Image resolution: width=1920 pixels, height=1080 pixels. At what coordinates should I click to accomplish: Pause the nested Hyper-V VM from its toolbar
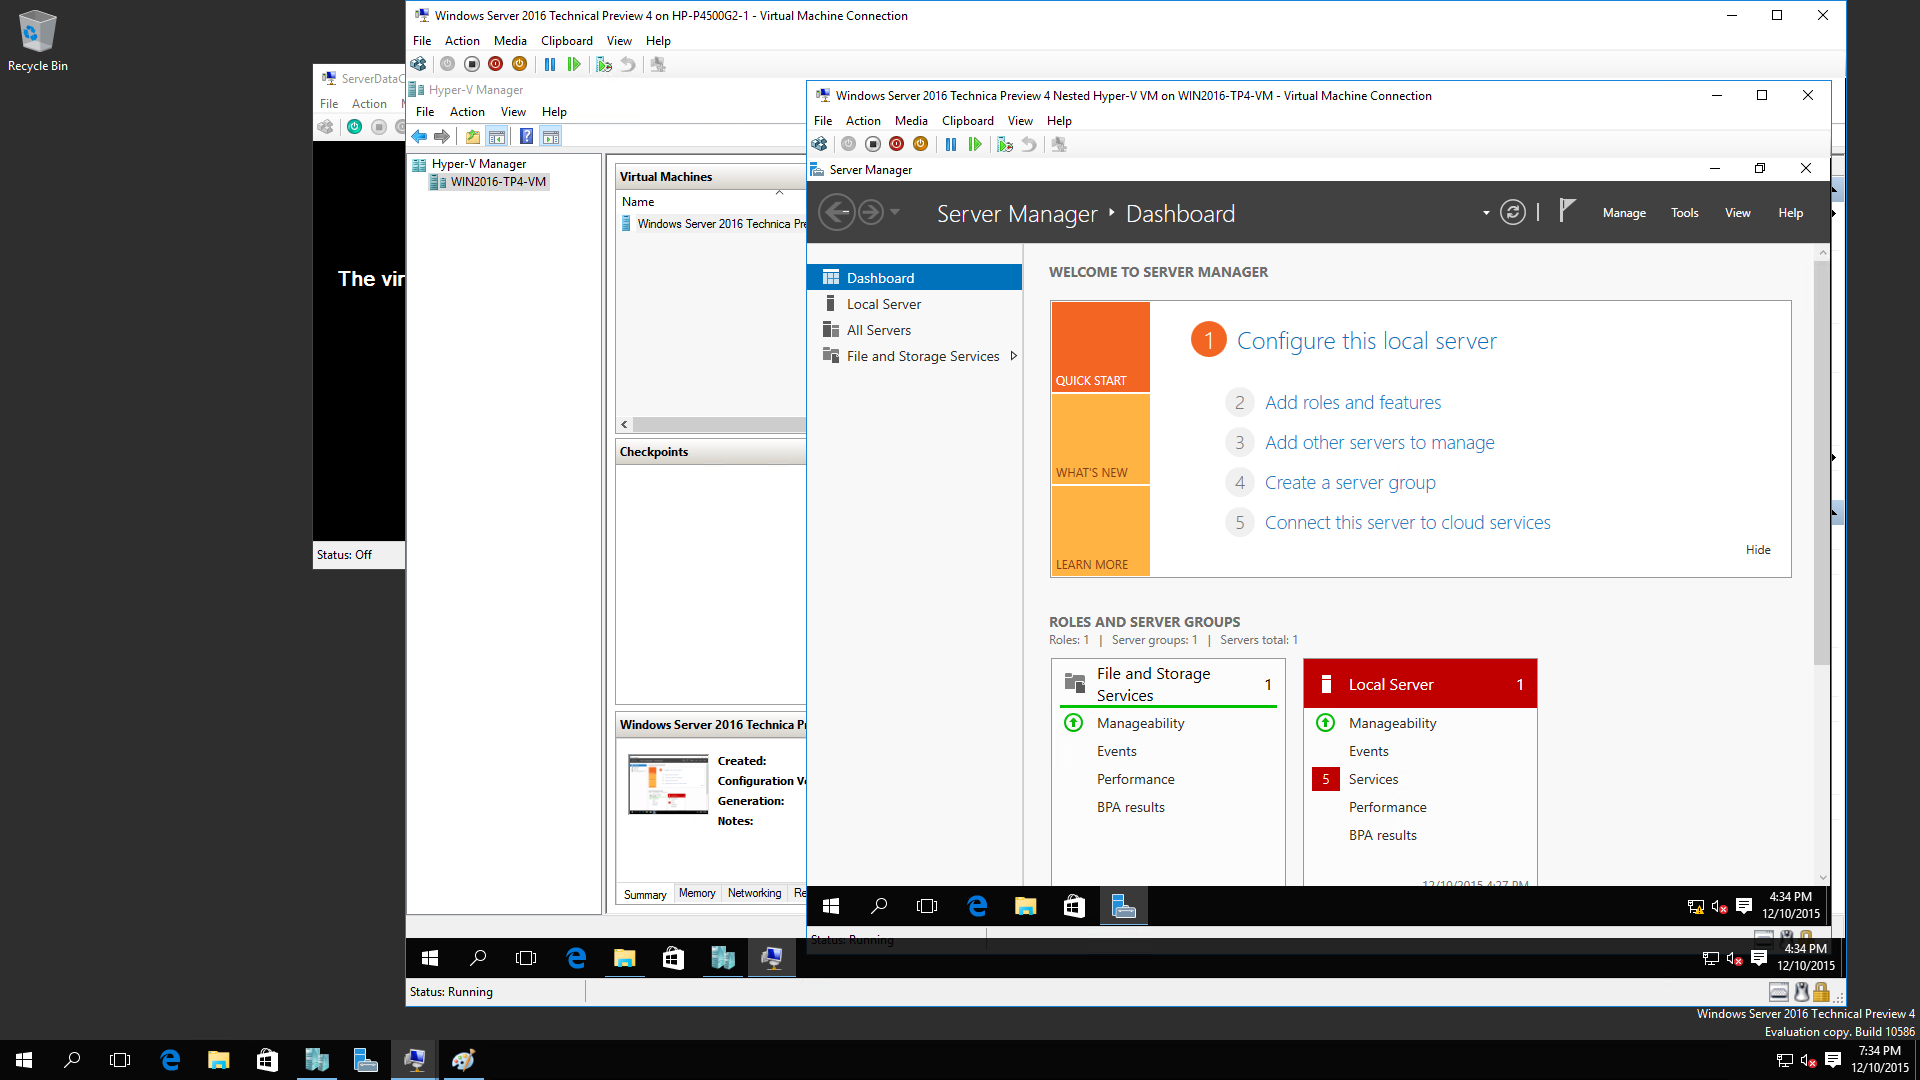point(950,144)
